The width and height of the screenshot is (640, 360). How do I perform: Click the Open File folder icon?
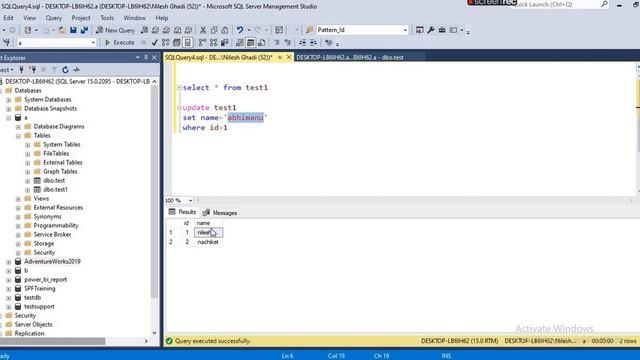pyautogui.click(x=62, y=30)
